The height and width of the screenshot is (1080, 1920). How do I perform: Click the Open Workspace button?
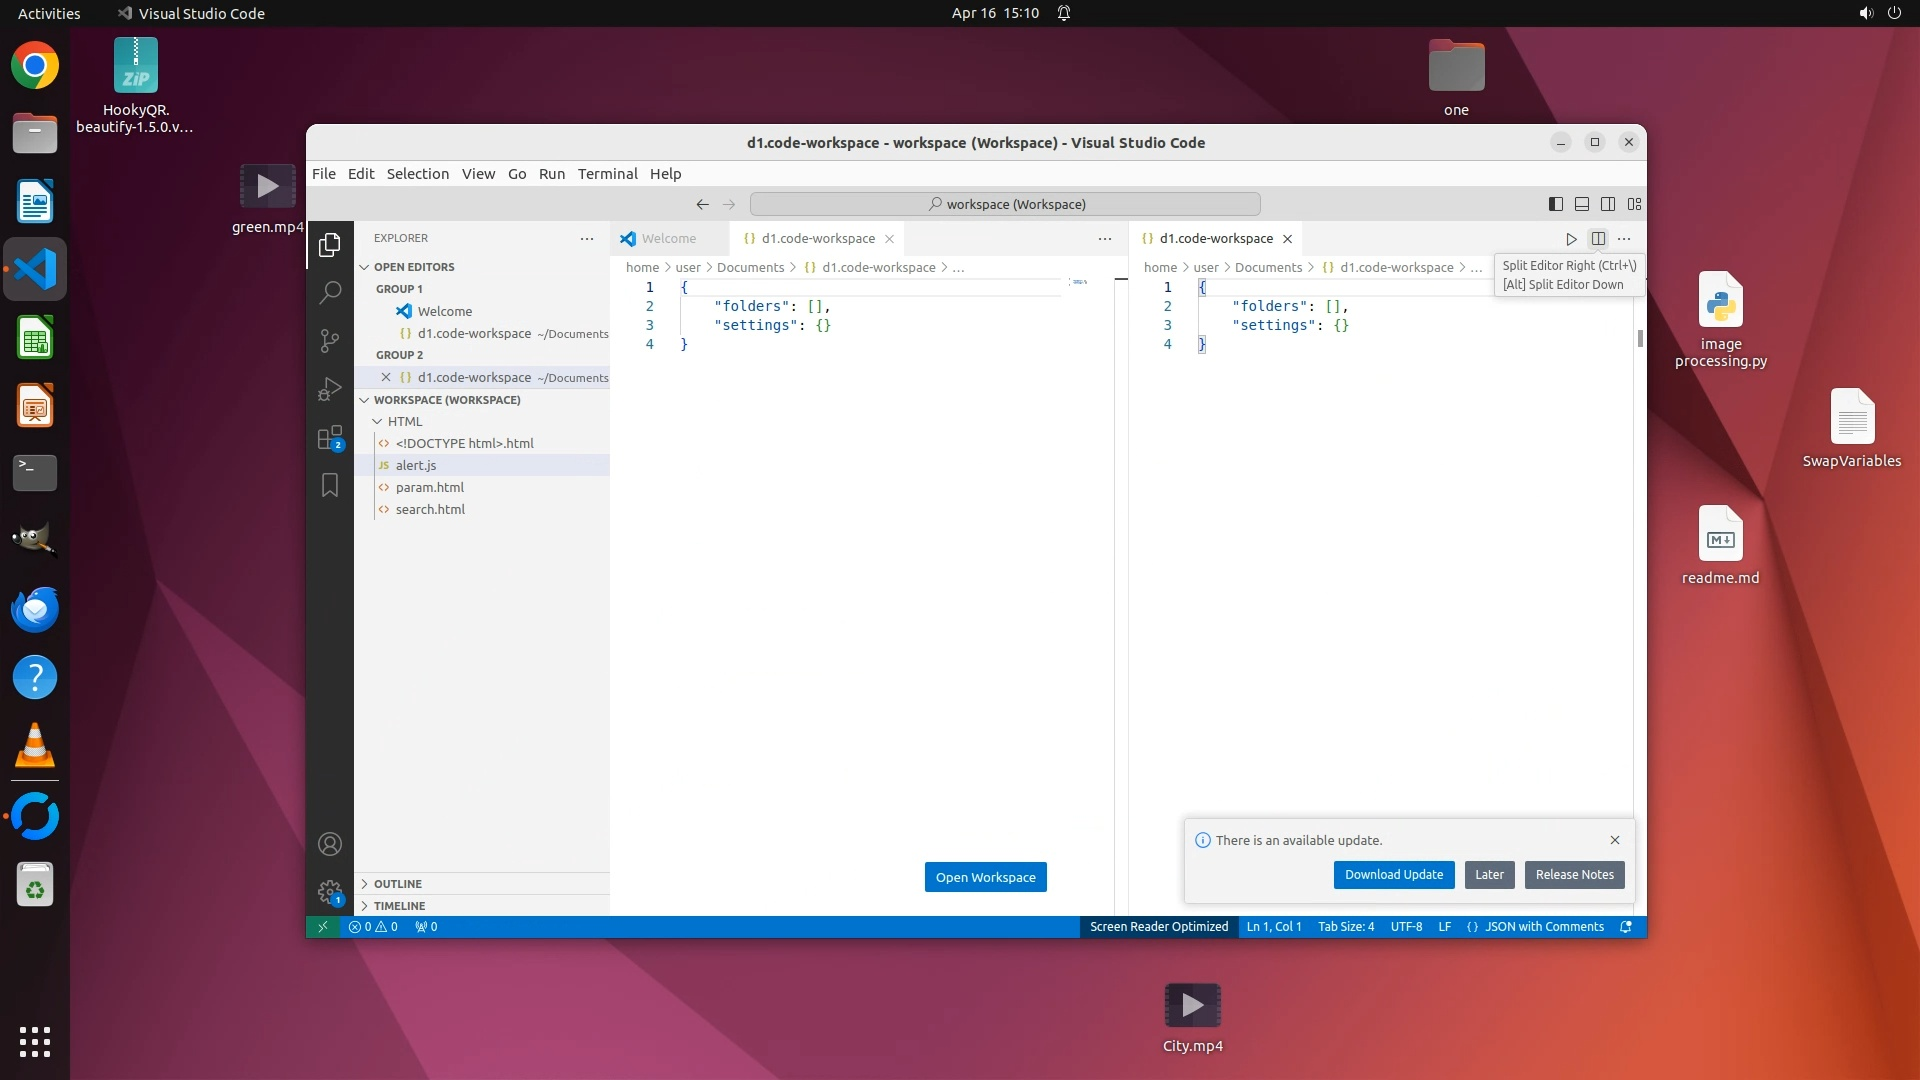click(985, 877)
